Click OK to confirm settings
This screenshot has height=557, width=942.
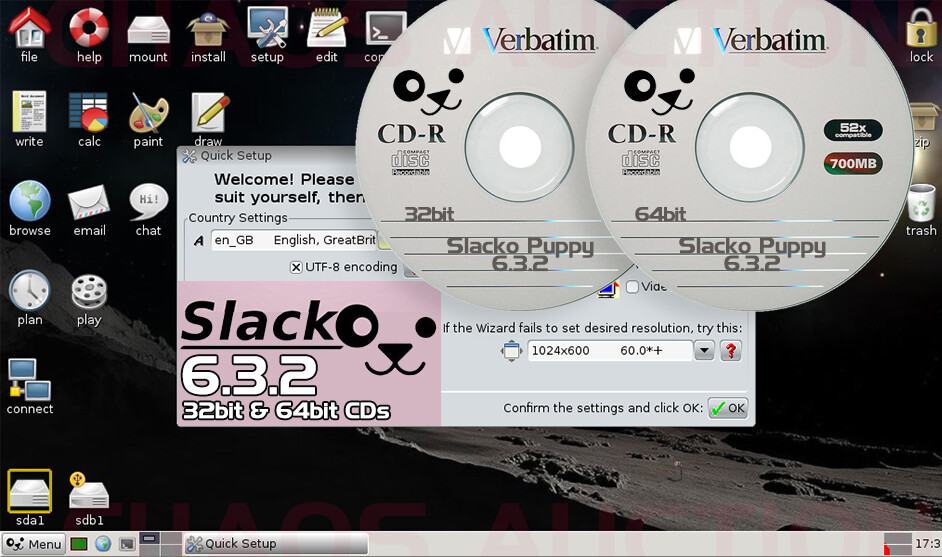(728, 409)
